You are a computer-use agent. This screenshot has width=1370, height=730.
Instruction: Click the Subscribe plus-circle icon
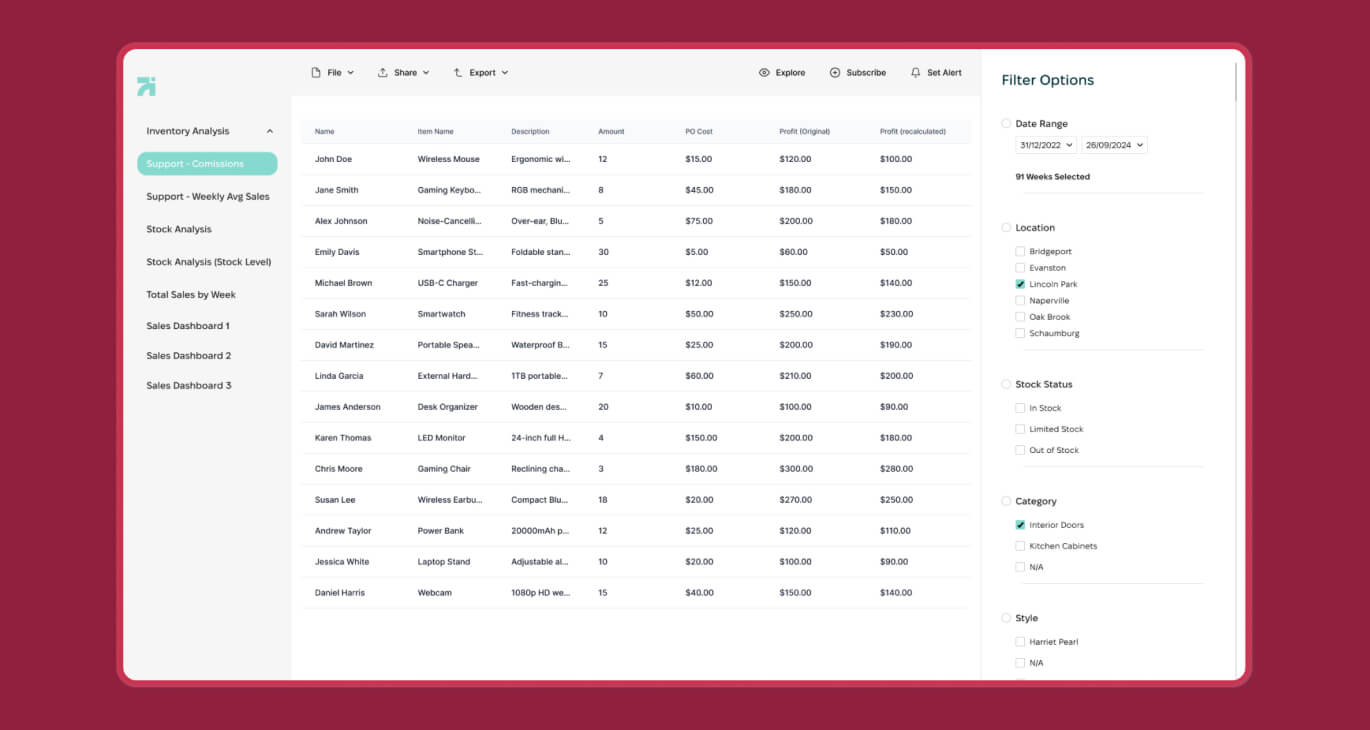[835, 73]
